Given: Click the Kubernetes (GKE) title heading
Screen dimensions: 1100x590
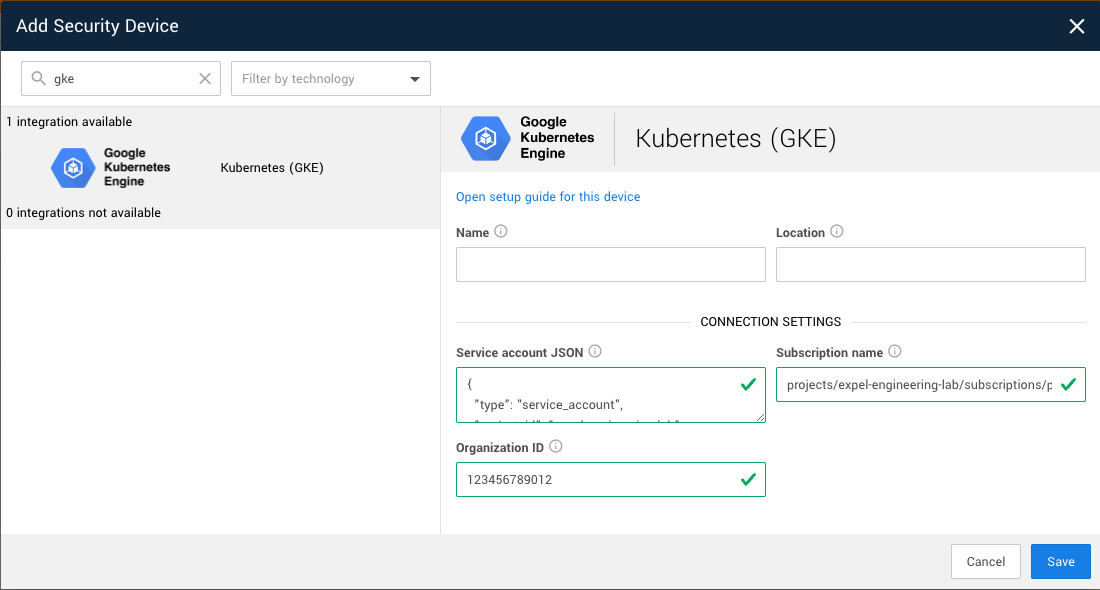Looking at the screenshot, I should tap(736, 139).
